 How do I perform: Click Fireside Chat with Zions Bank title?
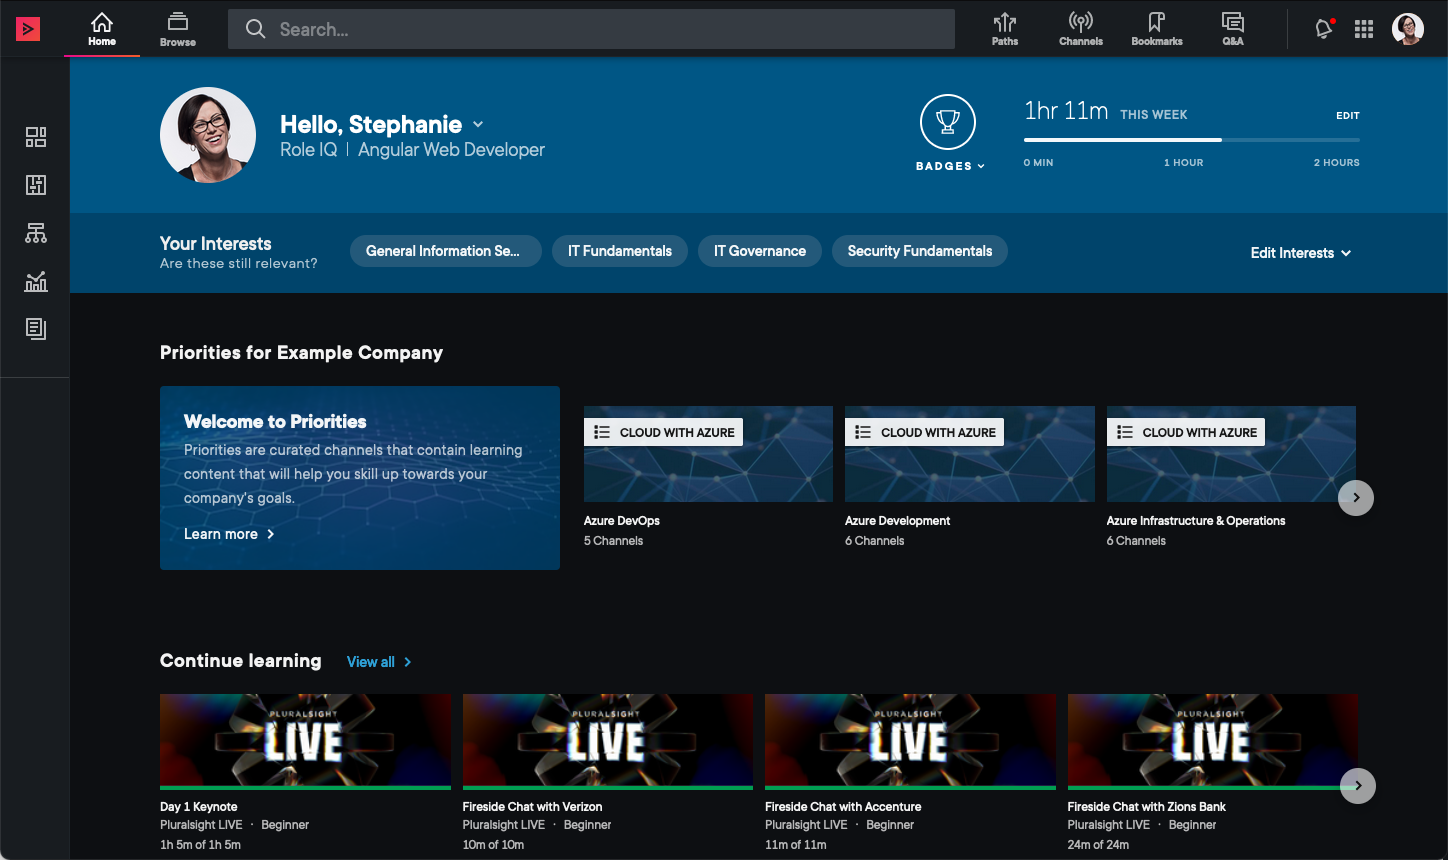pyautogui.click(x=1147, y=807)
